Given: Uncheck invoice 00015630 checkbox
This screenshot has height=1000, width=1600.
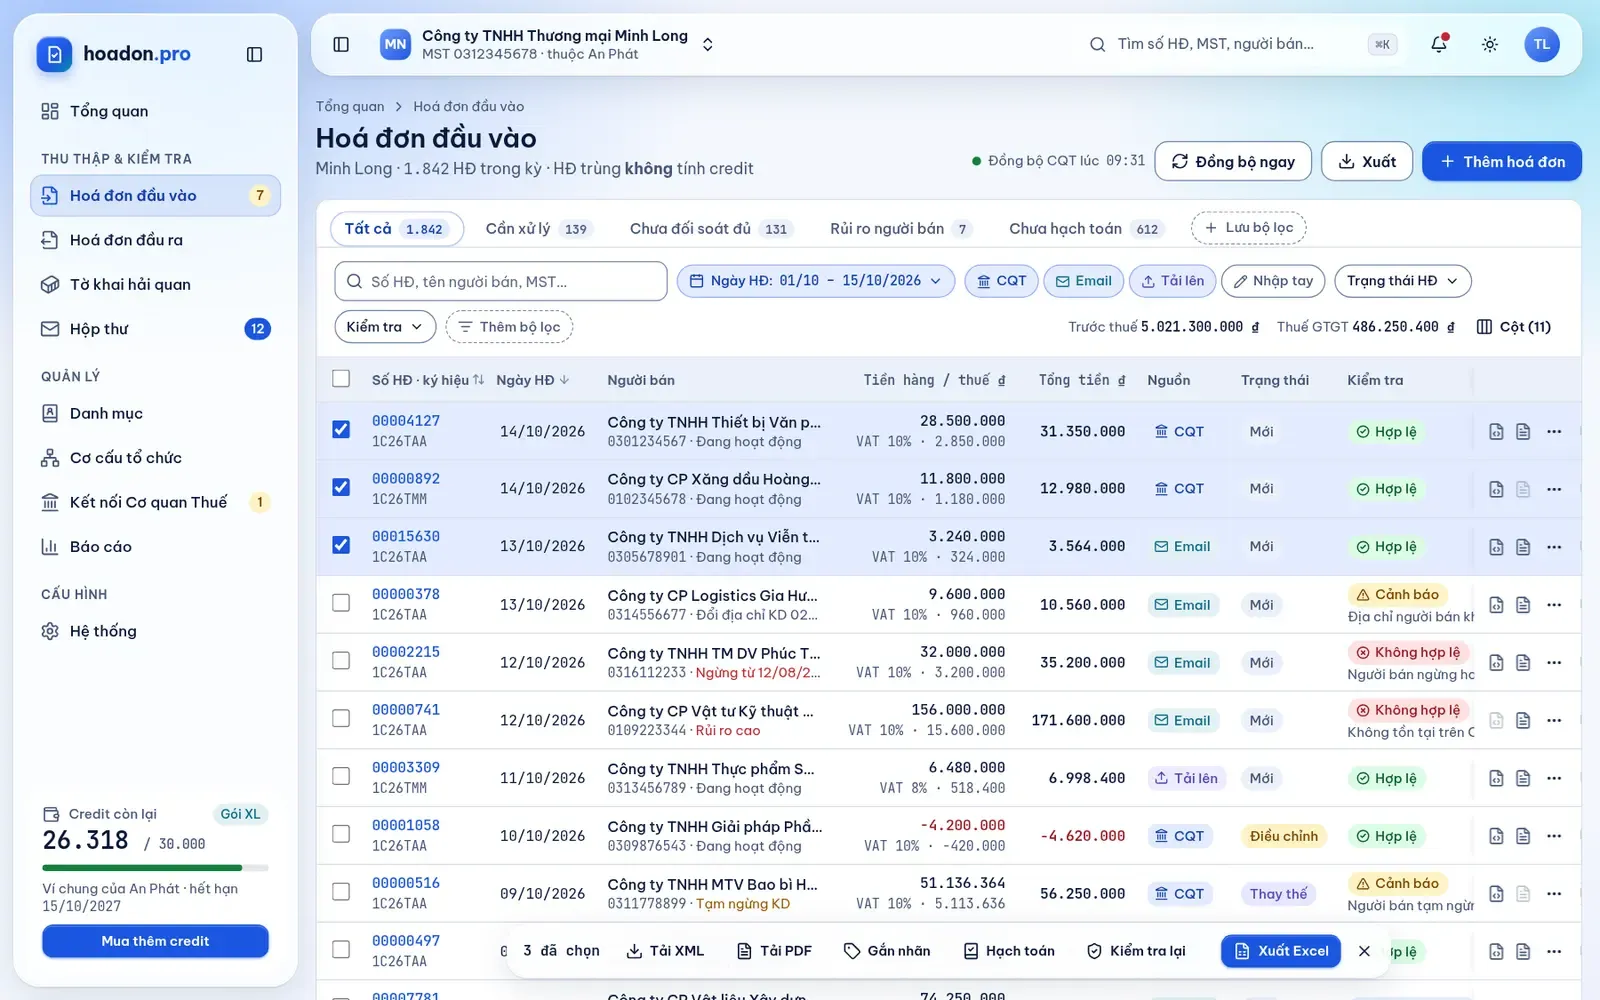Looking at the screenshot, I should (341, 545).
